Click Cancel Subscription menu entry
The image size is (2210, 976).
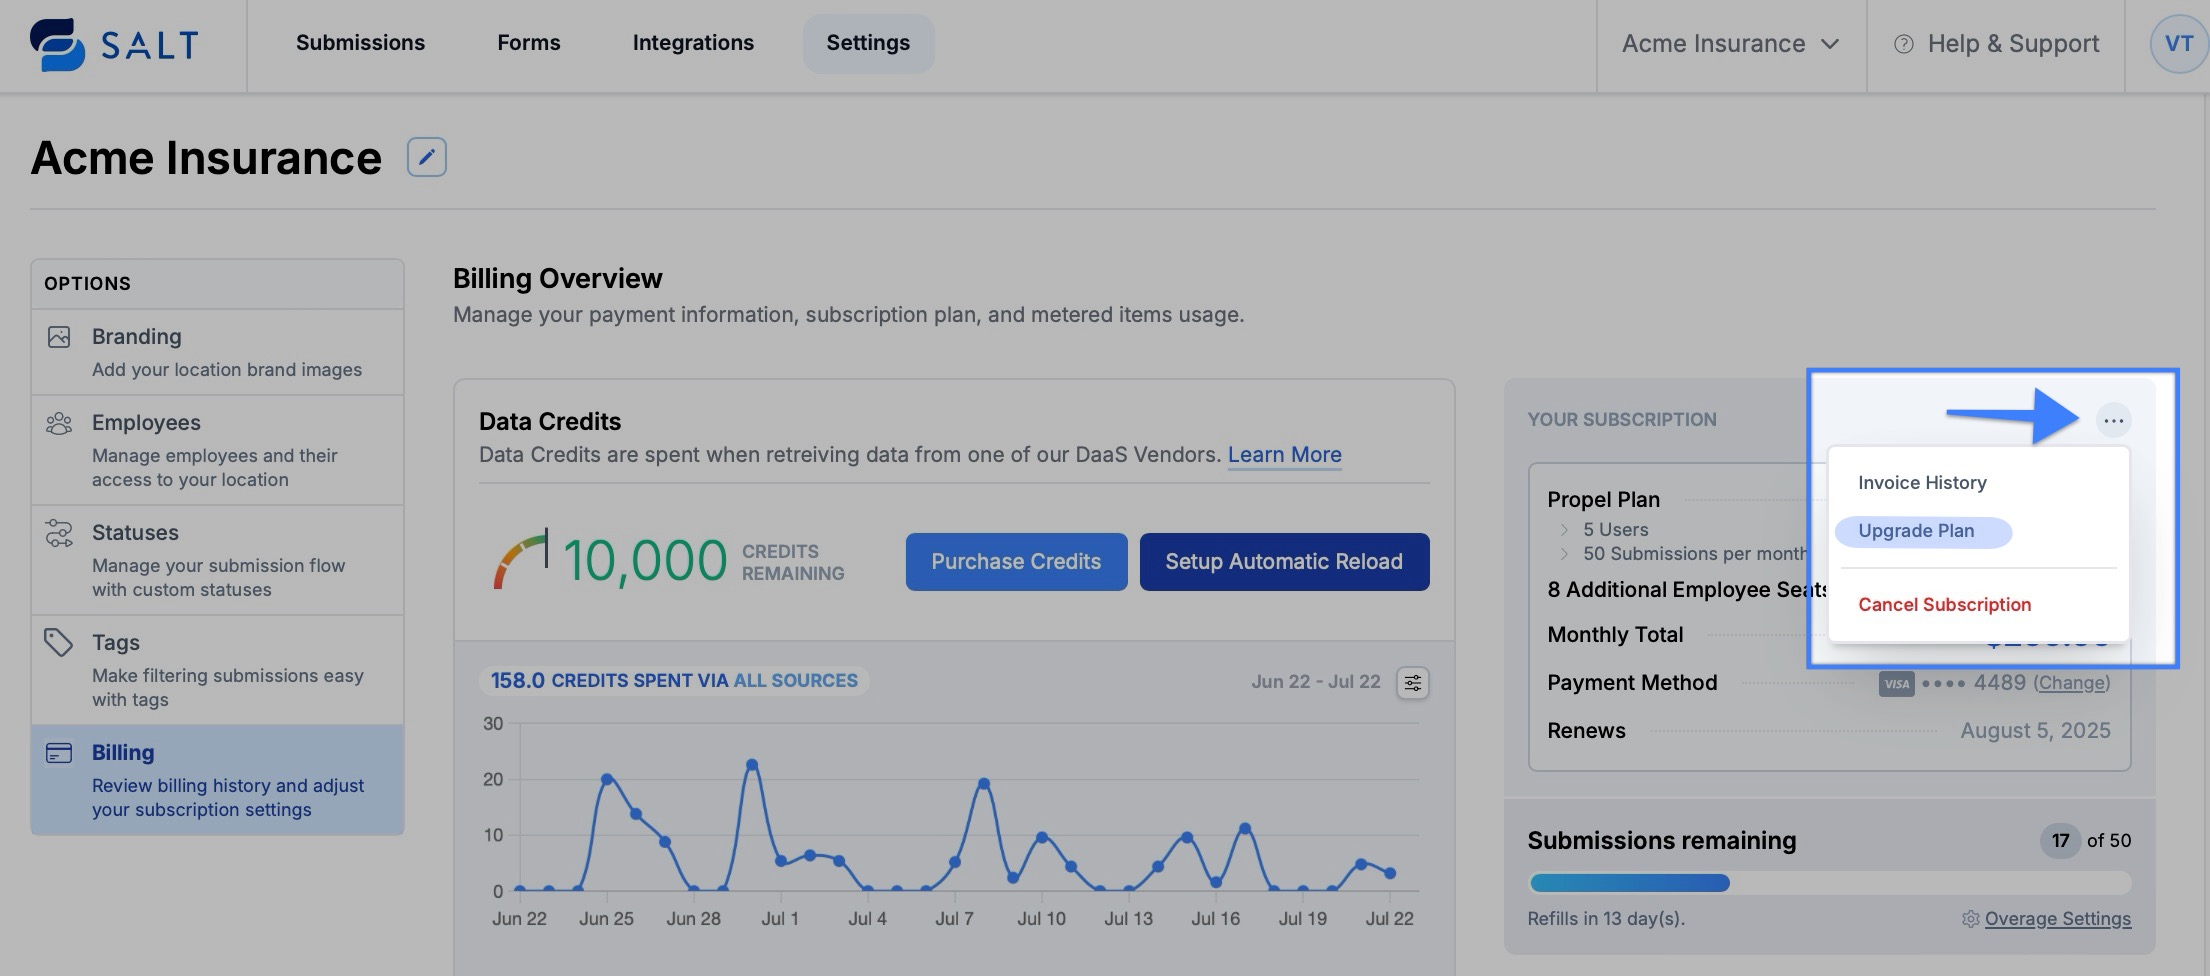pyautogui.click(x=1944, y=605)
